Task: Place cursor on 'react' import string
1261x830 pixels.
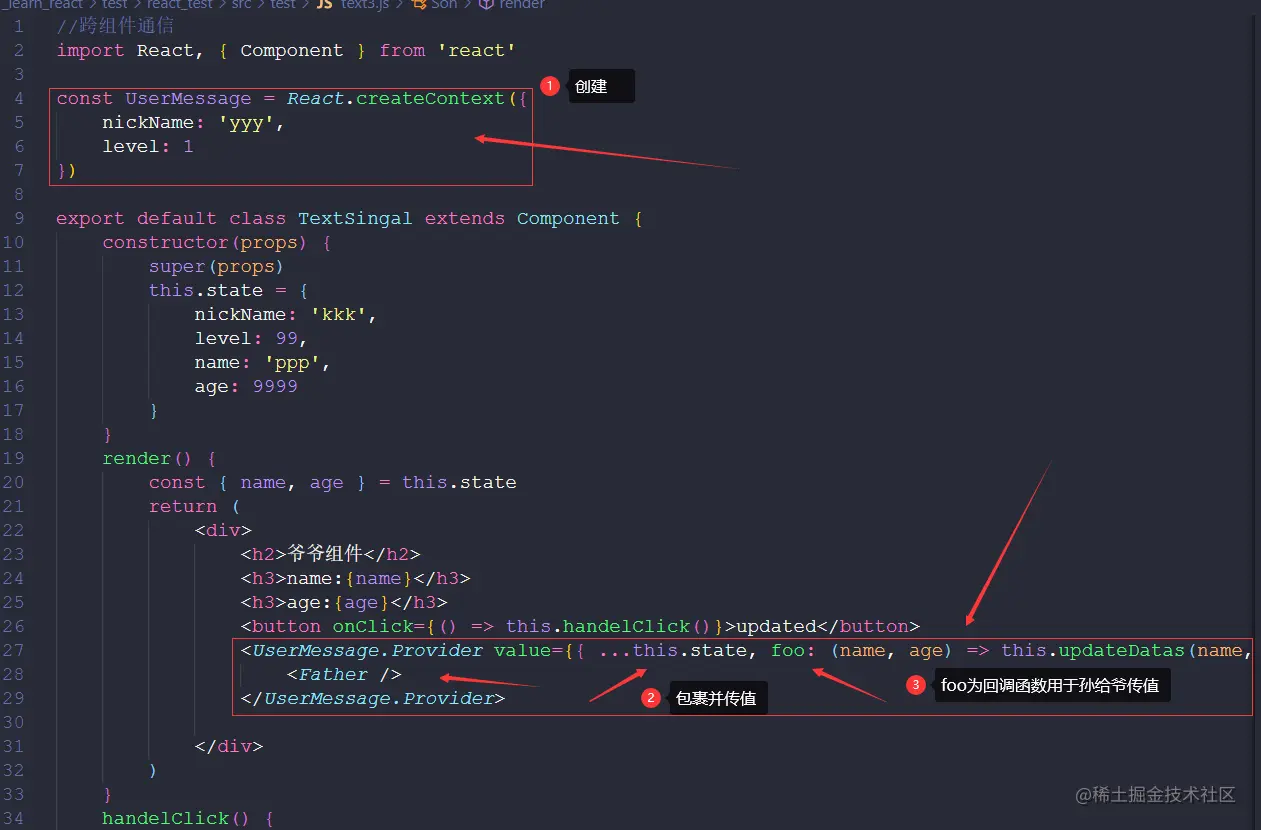Action: click(476, 50)
